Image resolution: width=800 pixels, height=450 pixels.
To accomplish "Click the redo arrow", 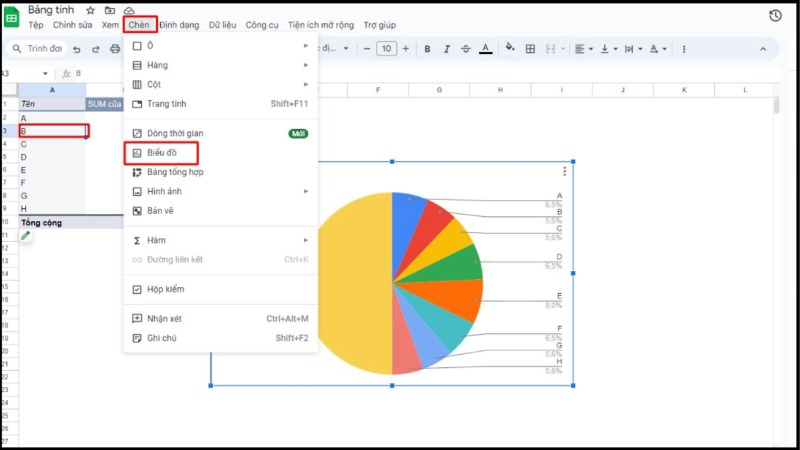I will (x=95, y=49).
